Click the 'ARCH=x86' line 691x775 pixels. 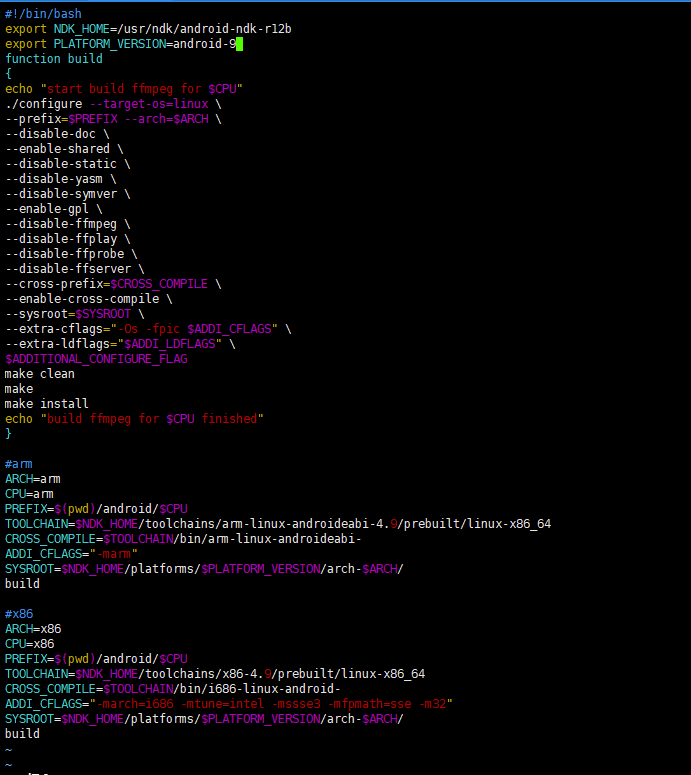click(x=33, y=629)
